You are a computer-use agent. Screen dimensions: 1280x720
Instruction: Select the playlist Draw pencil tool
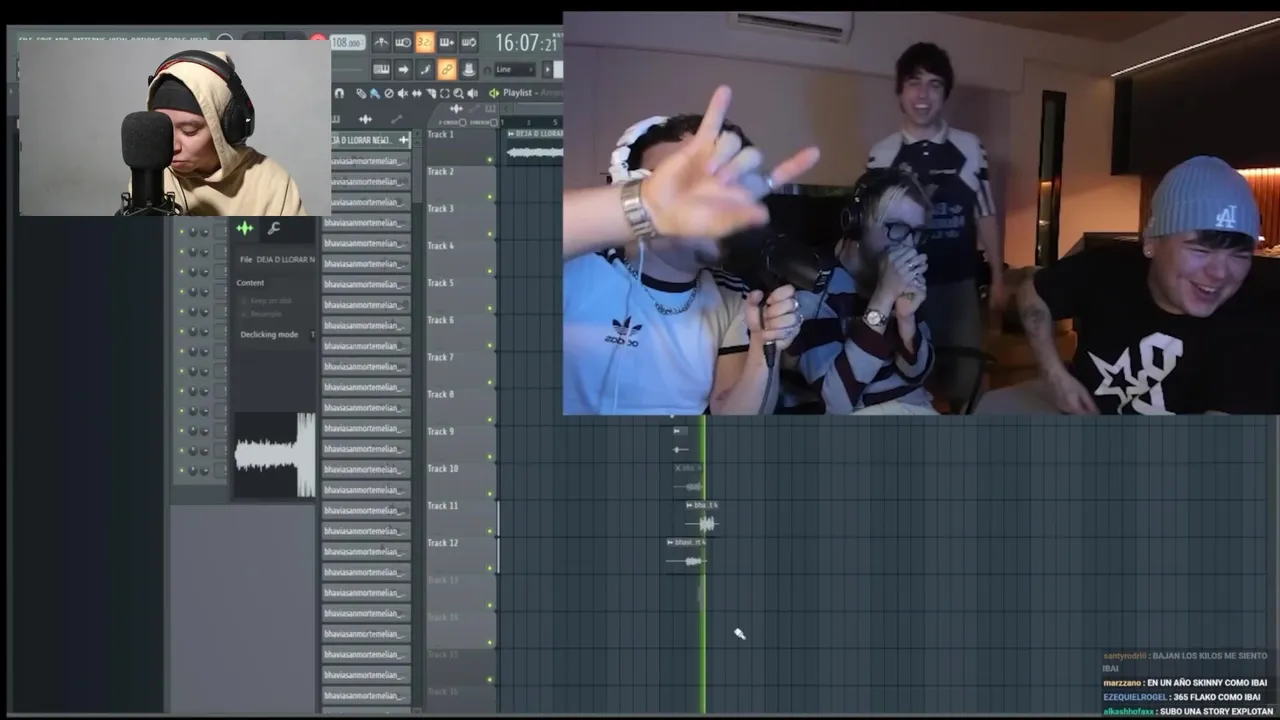361,93
